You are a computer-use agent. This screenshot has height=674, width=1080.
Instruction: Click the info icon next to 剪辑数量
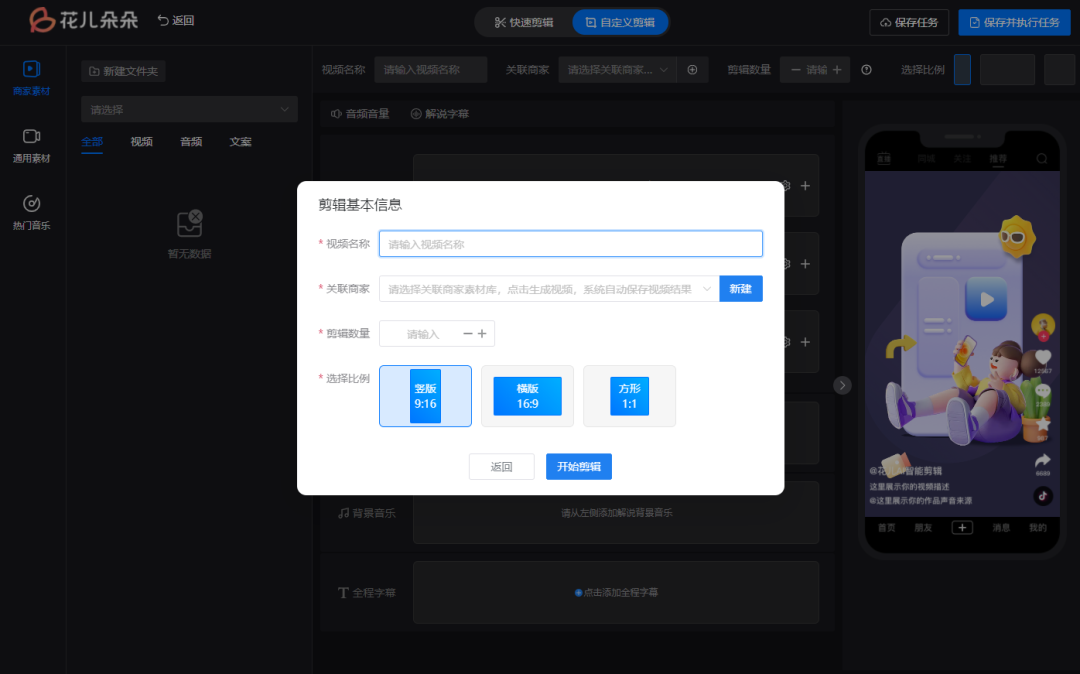point(866,70)
